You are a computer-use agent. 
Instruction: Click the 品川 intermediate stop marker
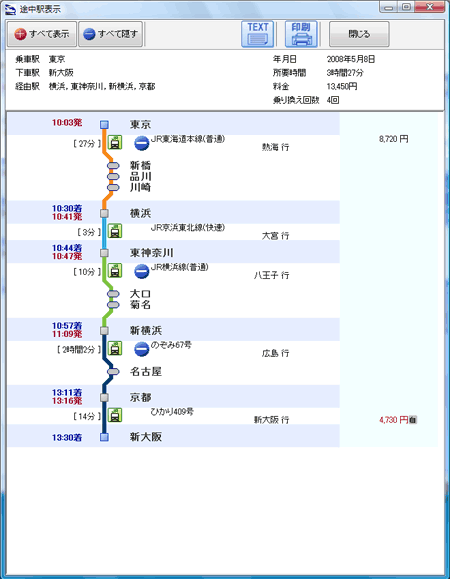[113, 177]
